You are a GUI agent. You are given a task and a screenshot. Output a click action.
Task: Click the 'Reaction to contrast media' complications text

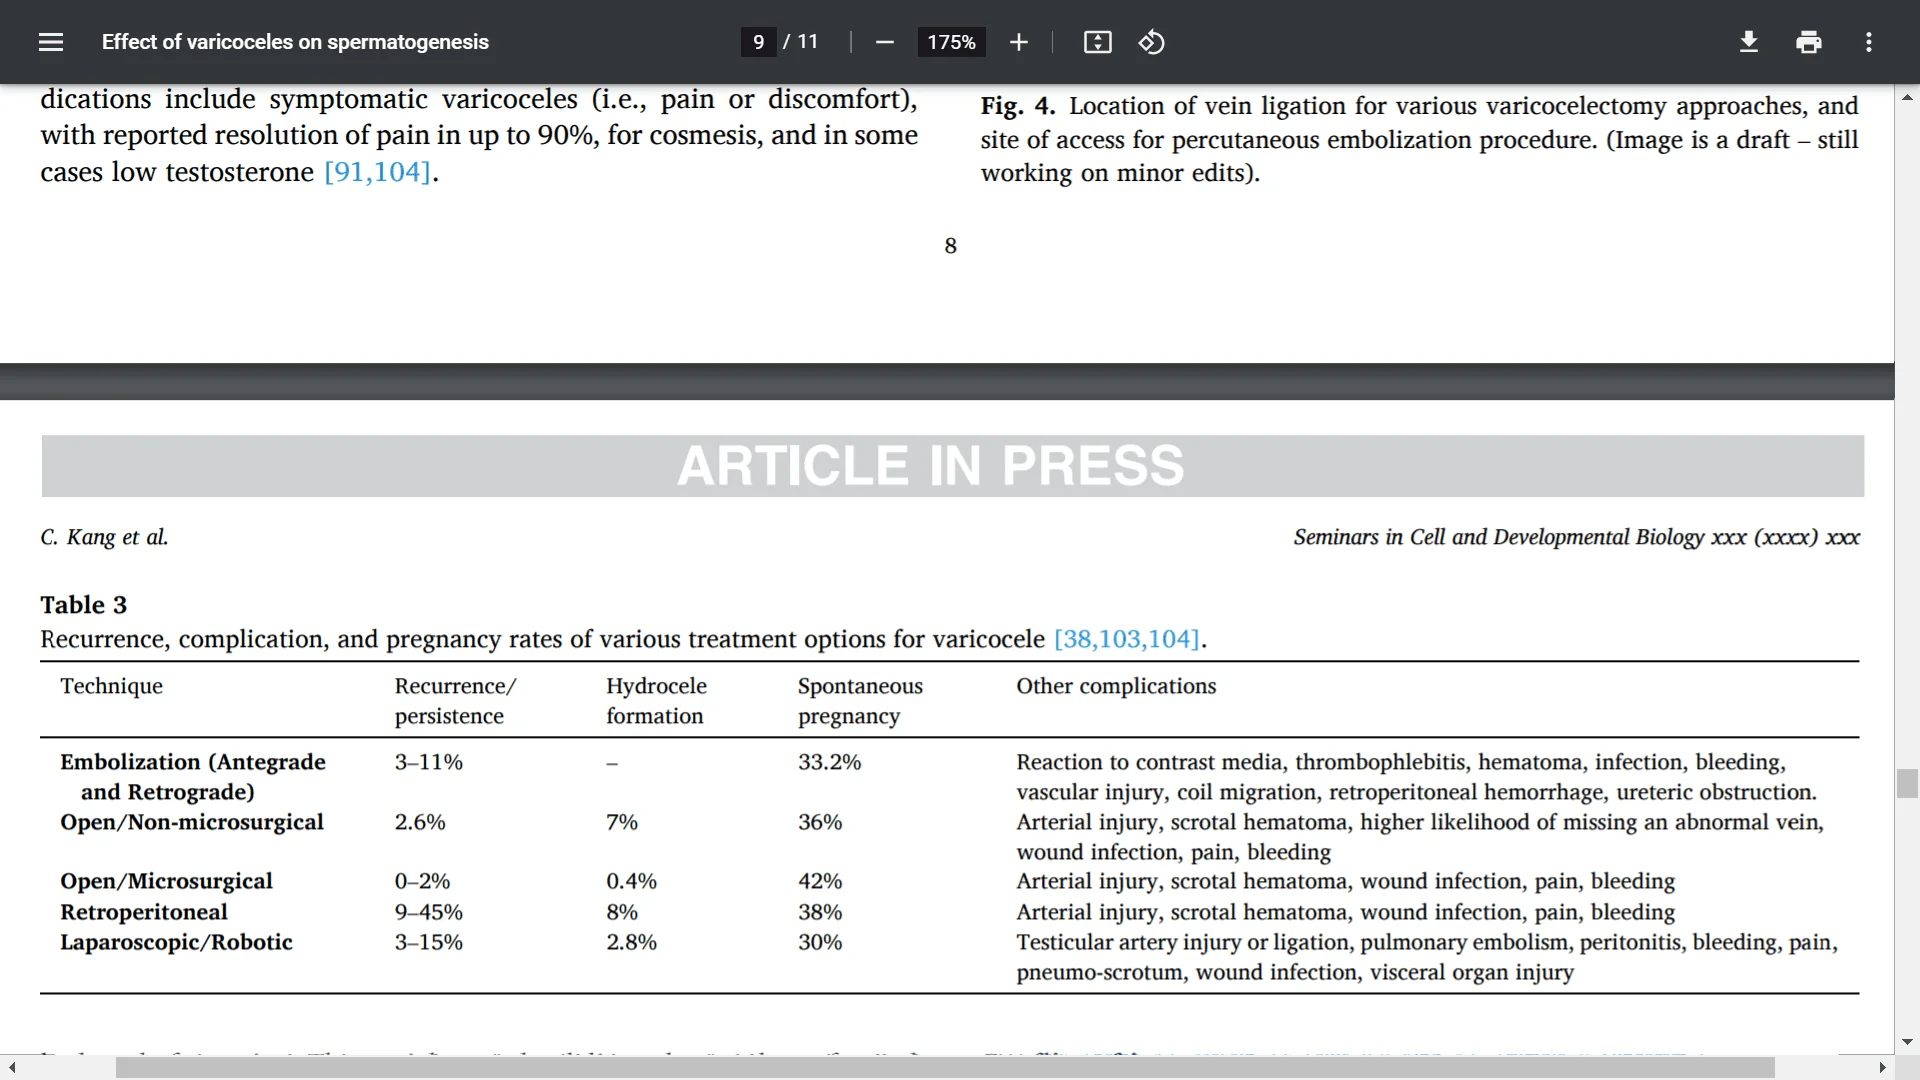(x=1149, y=762)
